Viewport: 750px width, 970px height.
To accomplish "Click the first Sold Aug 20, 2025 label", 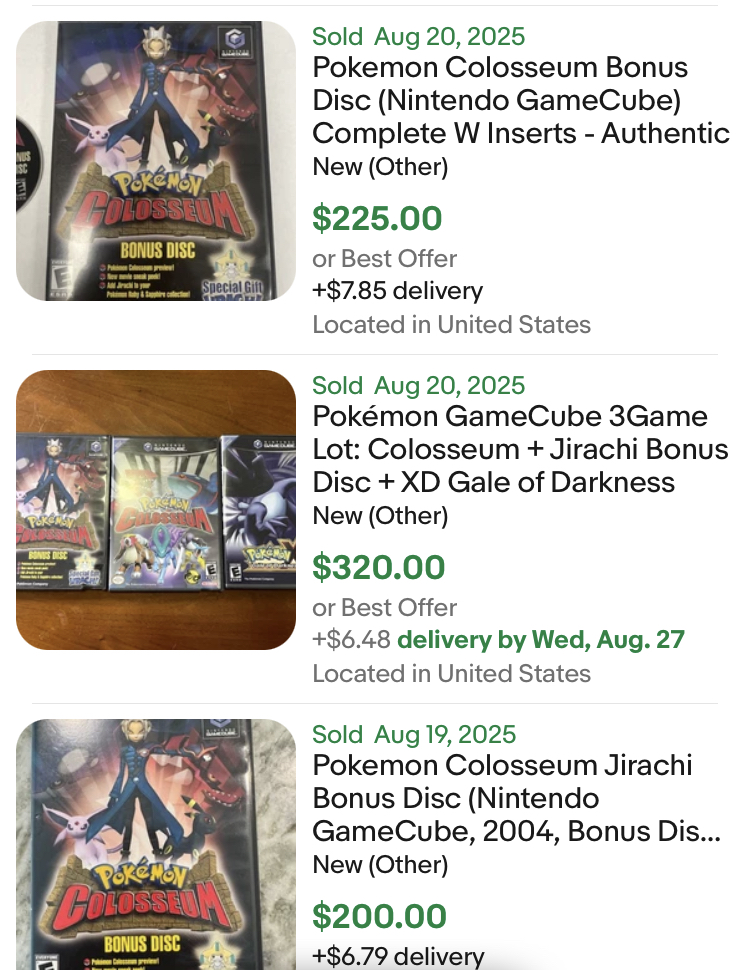I will 419,36.
